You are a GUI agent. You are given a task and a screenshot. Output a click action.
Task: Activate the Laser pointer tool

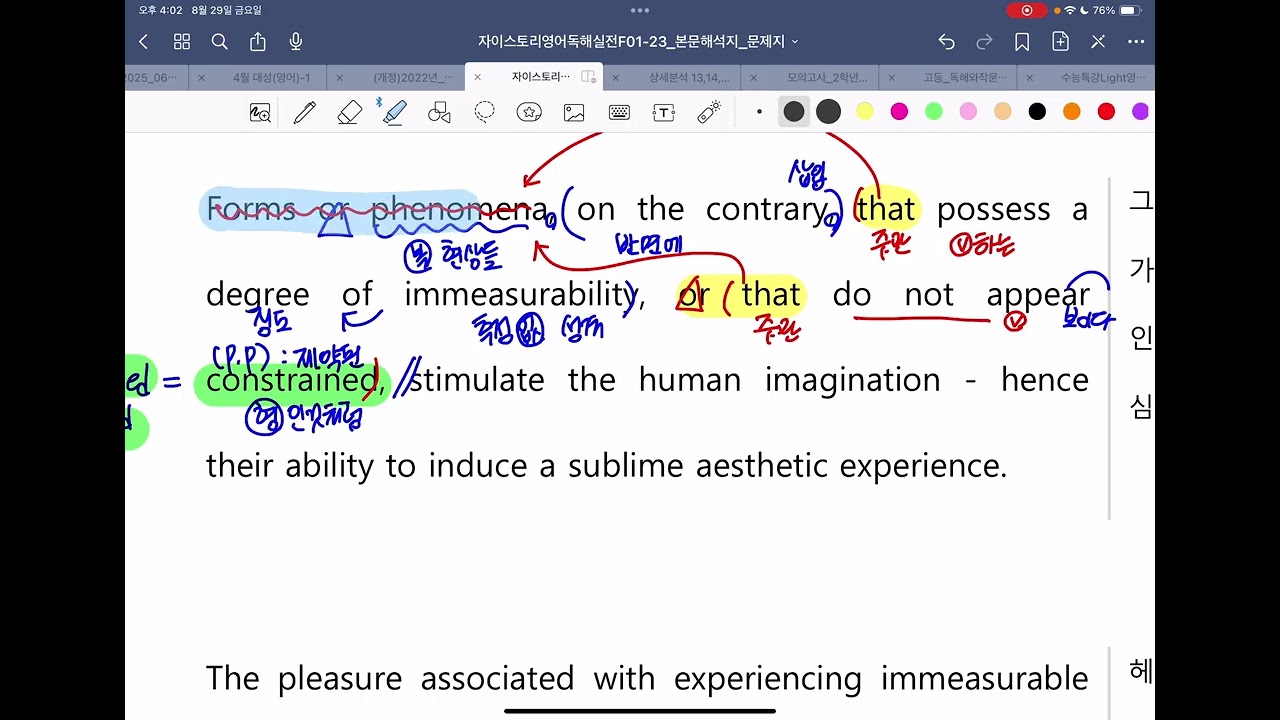[x=709, y=112]
